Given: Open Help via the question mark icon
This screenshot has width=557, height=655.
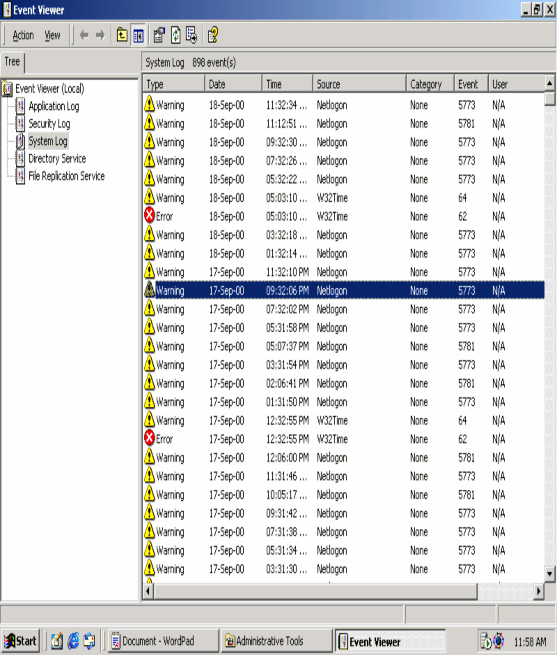Looking at the screenshot, I should click(213, 35).
